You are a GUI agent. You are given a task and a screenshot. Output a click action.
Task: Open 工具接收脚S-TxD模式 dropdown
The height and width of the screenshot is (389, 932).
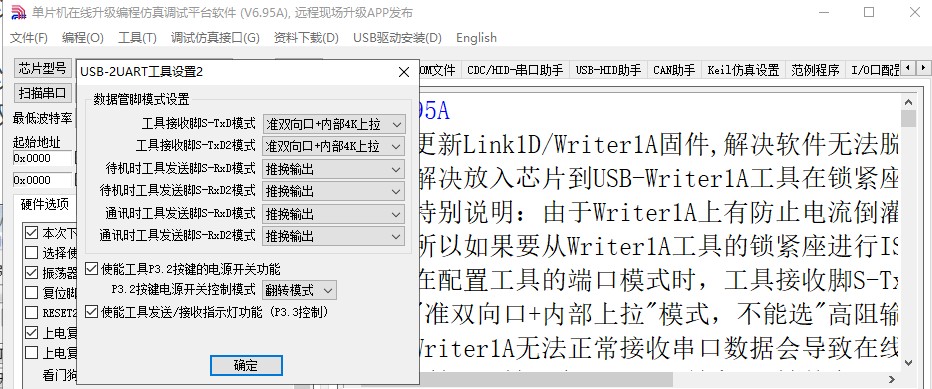pos(333,125)
